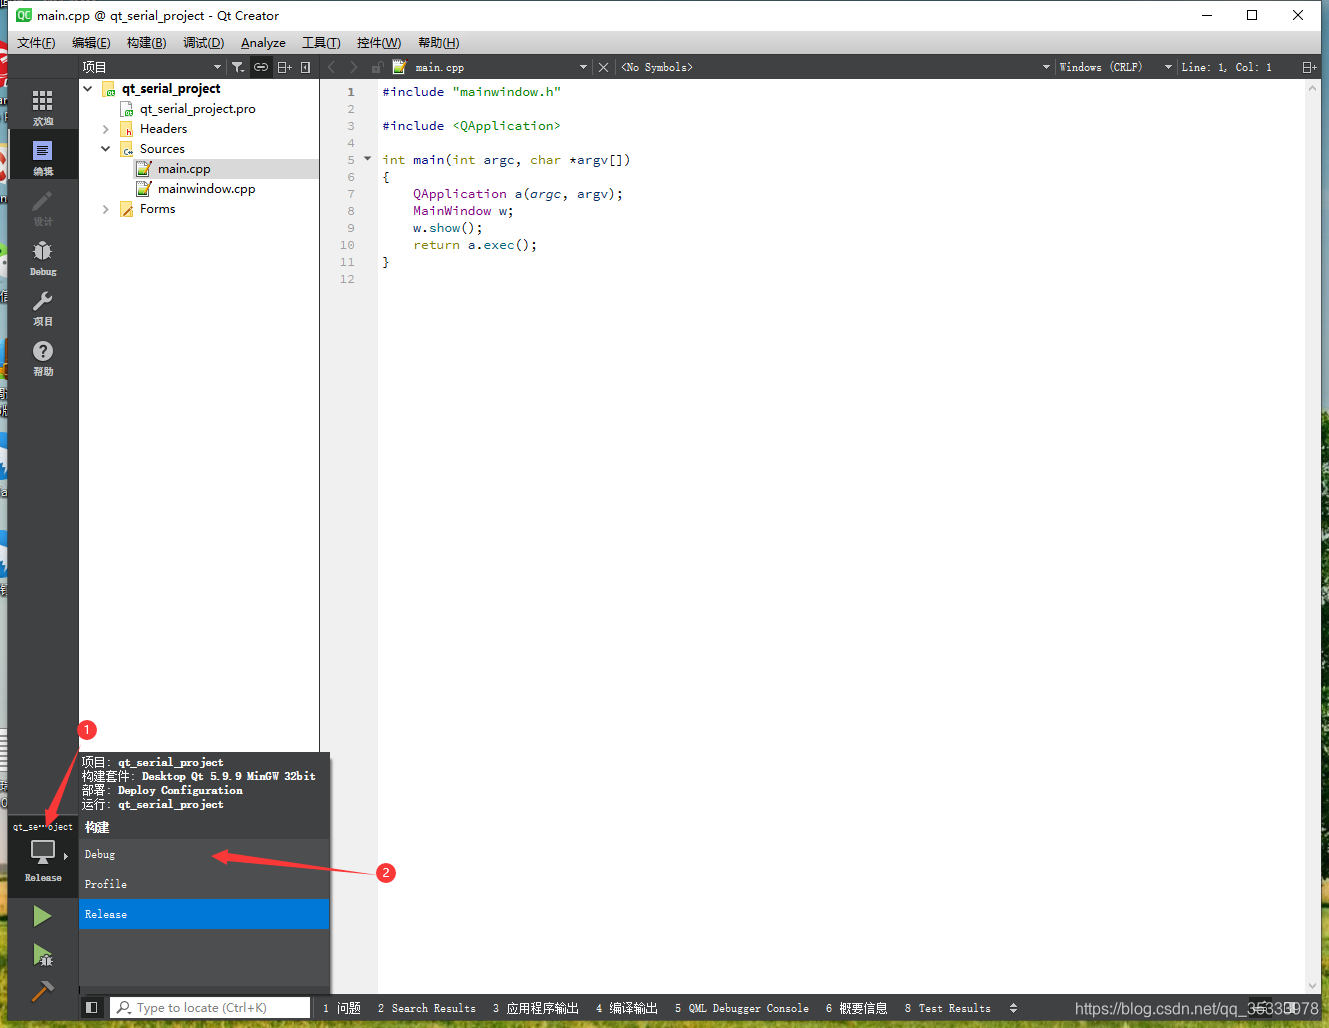
Task: Toggle left sidebar visibility button
Action: [92, 1008]
